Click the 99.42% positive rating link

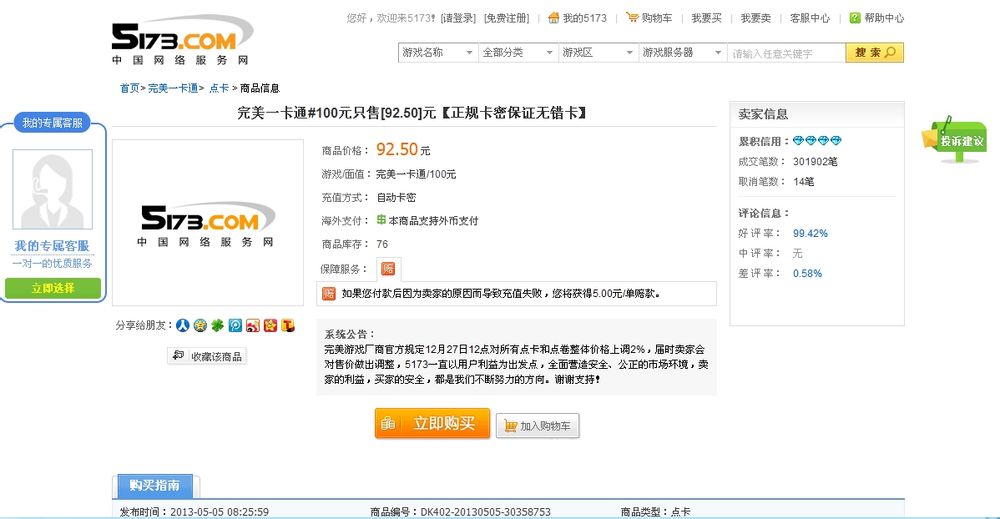pyautogui.click(x=810, y=233)
